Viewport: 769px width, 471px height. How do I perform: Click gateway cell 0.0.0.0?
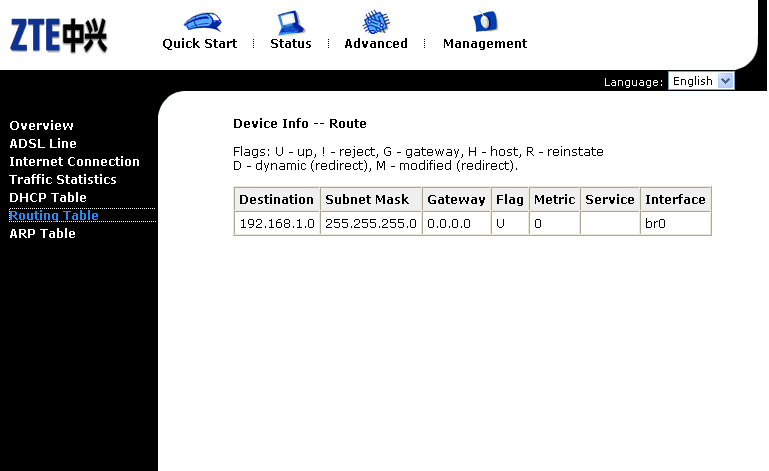coord(456,224)
